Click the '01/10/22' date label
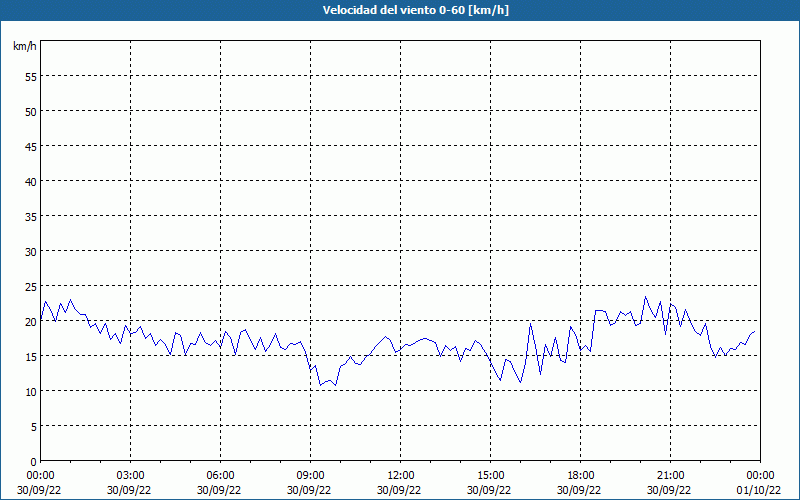The image size is (800, 500). (758, 490)
